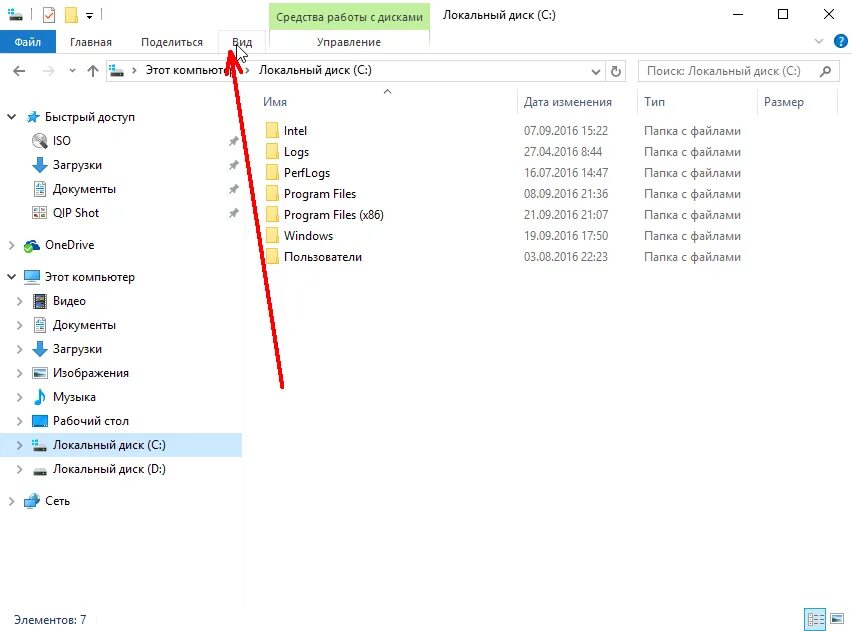Select OneDrive in the navigation pane
Screen dimensions: 852x631
[70, 245]
